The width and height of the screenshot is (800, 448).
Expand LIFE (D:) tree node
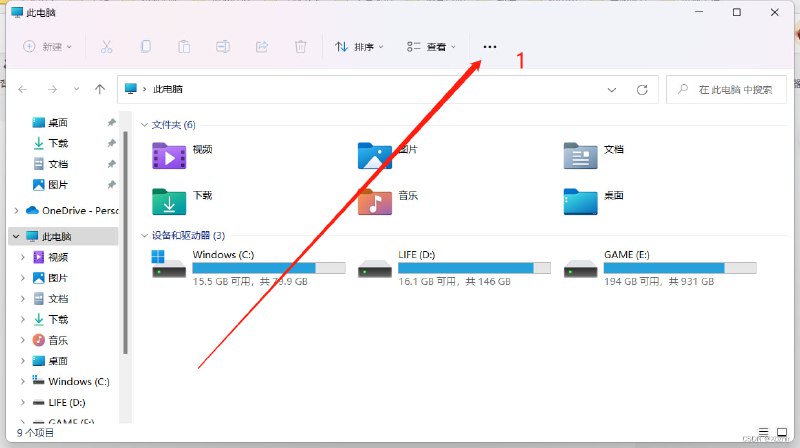(x=22, y=402)
